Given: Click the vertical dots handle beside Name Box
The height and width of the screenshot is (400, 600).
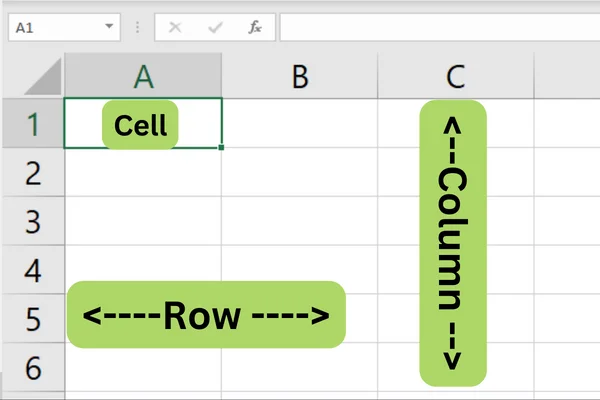Looking at the screenshot, I should pos(137,27).
